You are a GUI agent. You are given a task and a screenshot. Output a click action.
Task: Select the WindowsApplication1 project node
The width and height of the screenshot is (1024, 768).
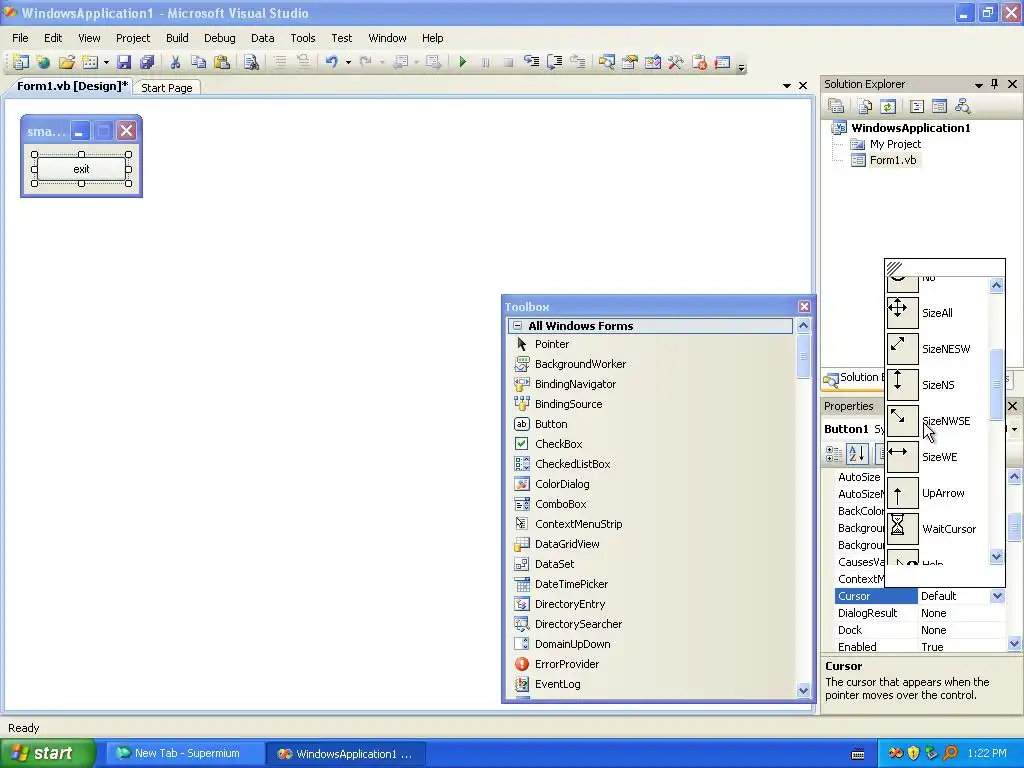tap(910, 128)
